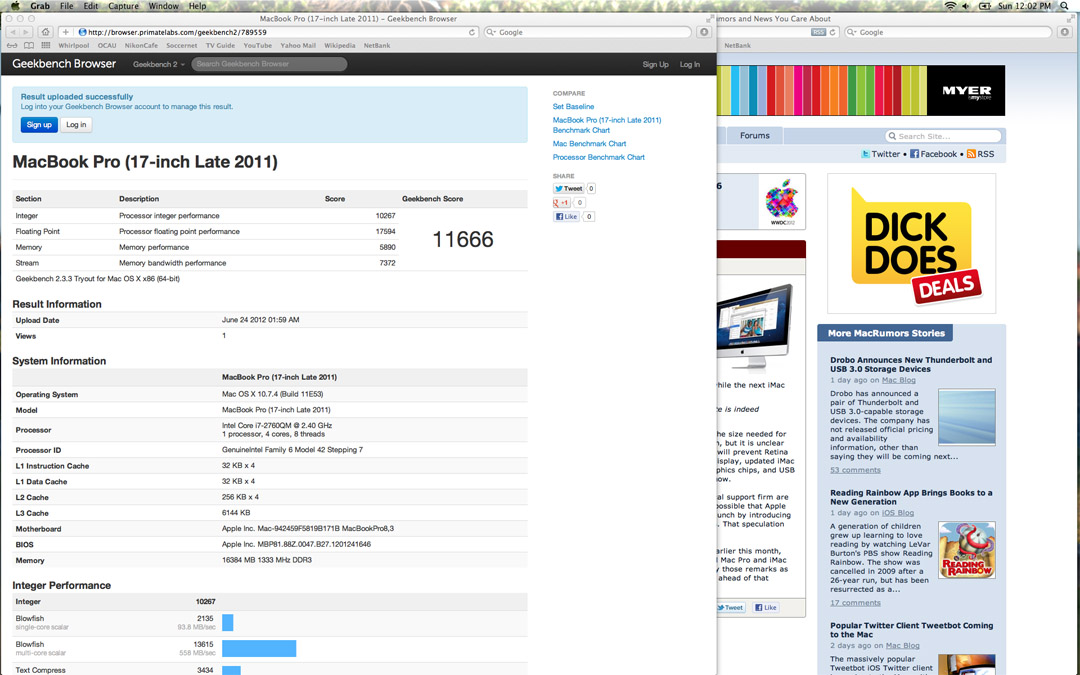The image size is (1080, 675).
Task: Share result on Google +1
Action: 561,202
